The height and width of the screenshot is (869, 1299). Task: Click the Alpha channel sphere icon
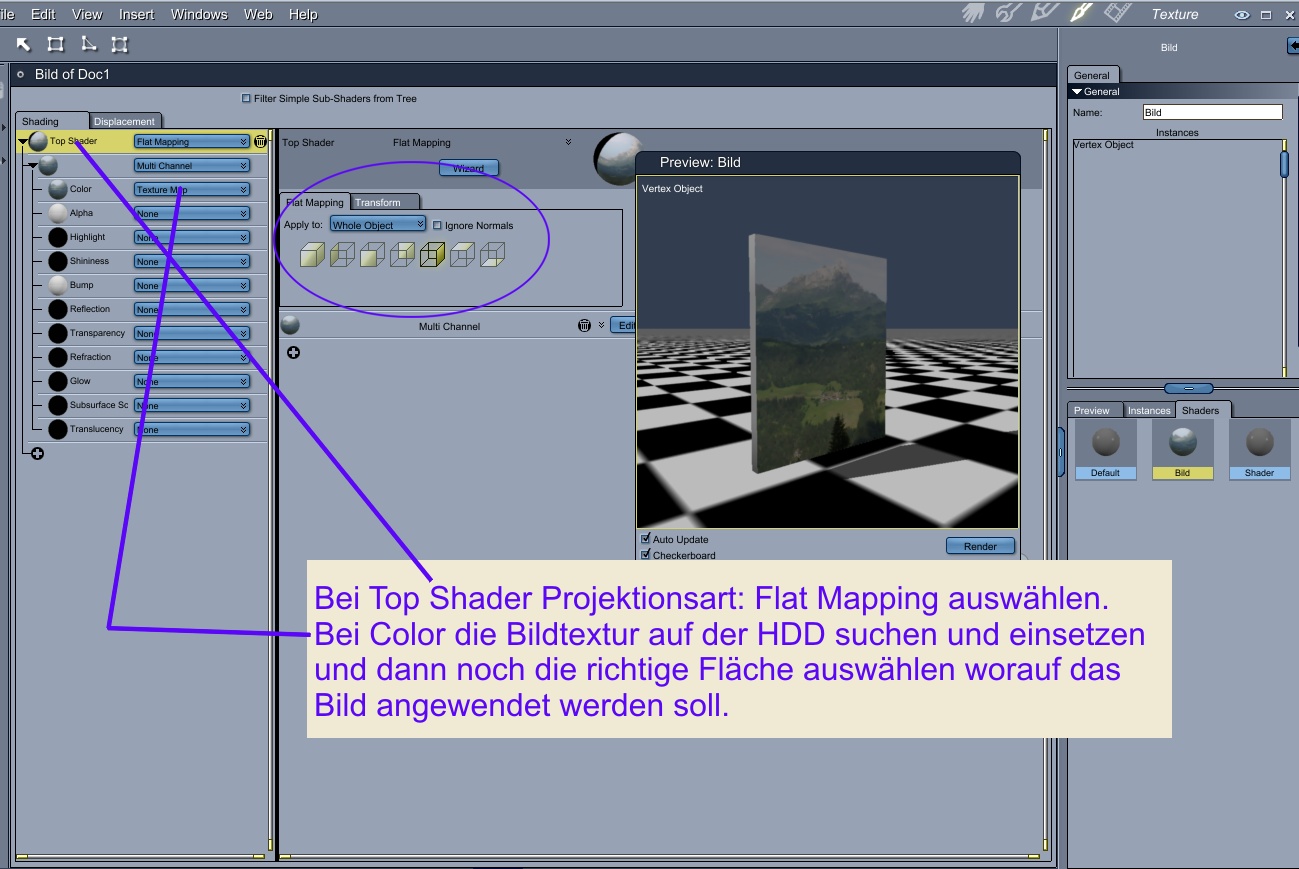click(x=58, y=213)
